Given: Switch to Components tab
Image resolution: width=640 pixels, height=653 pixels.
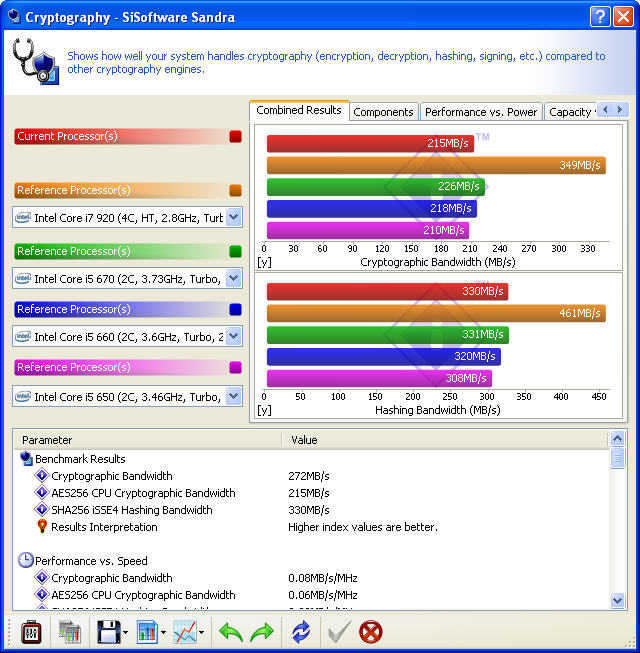Looking at the screenshot, I should click(383, 112).
